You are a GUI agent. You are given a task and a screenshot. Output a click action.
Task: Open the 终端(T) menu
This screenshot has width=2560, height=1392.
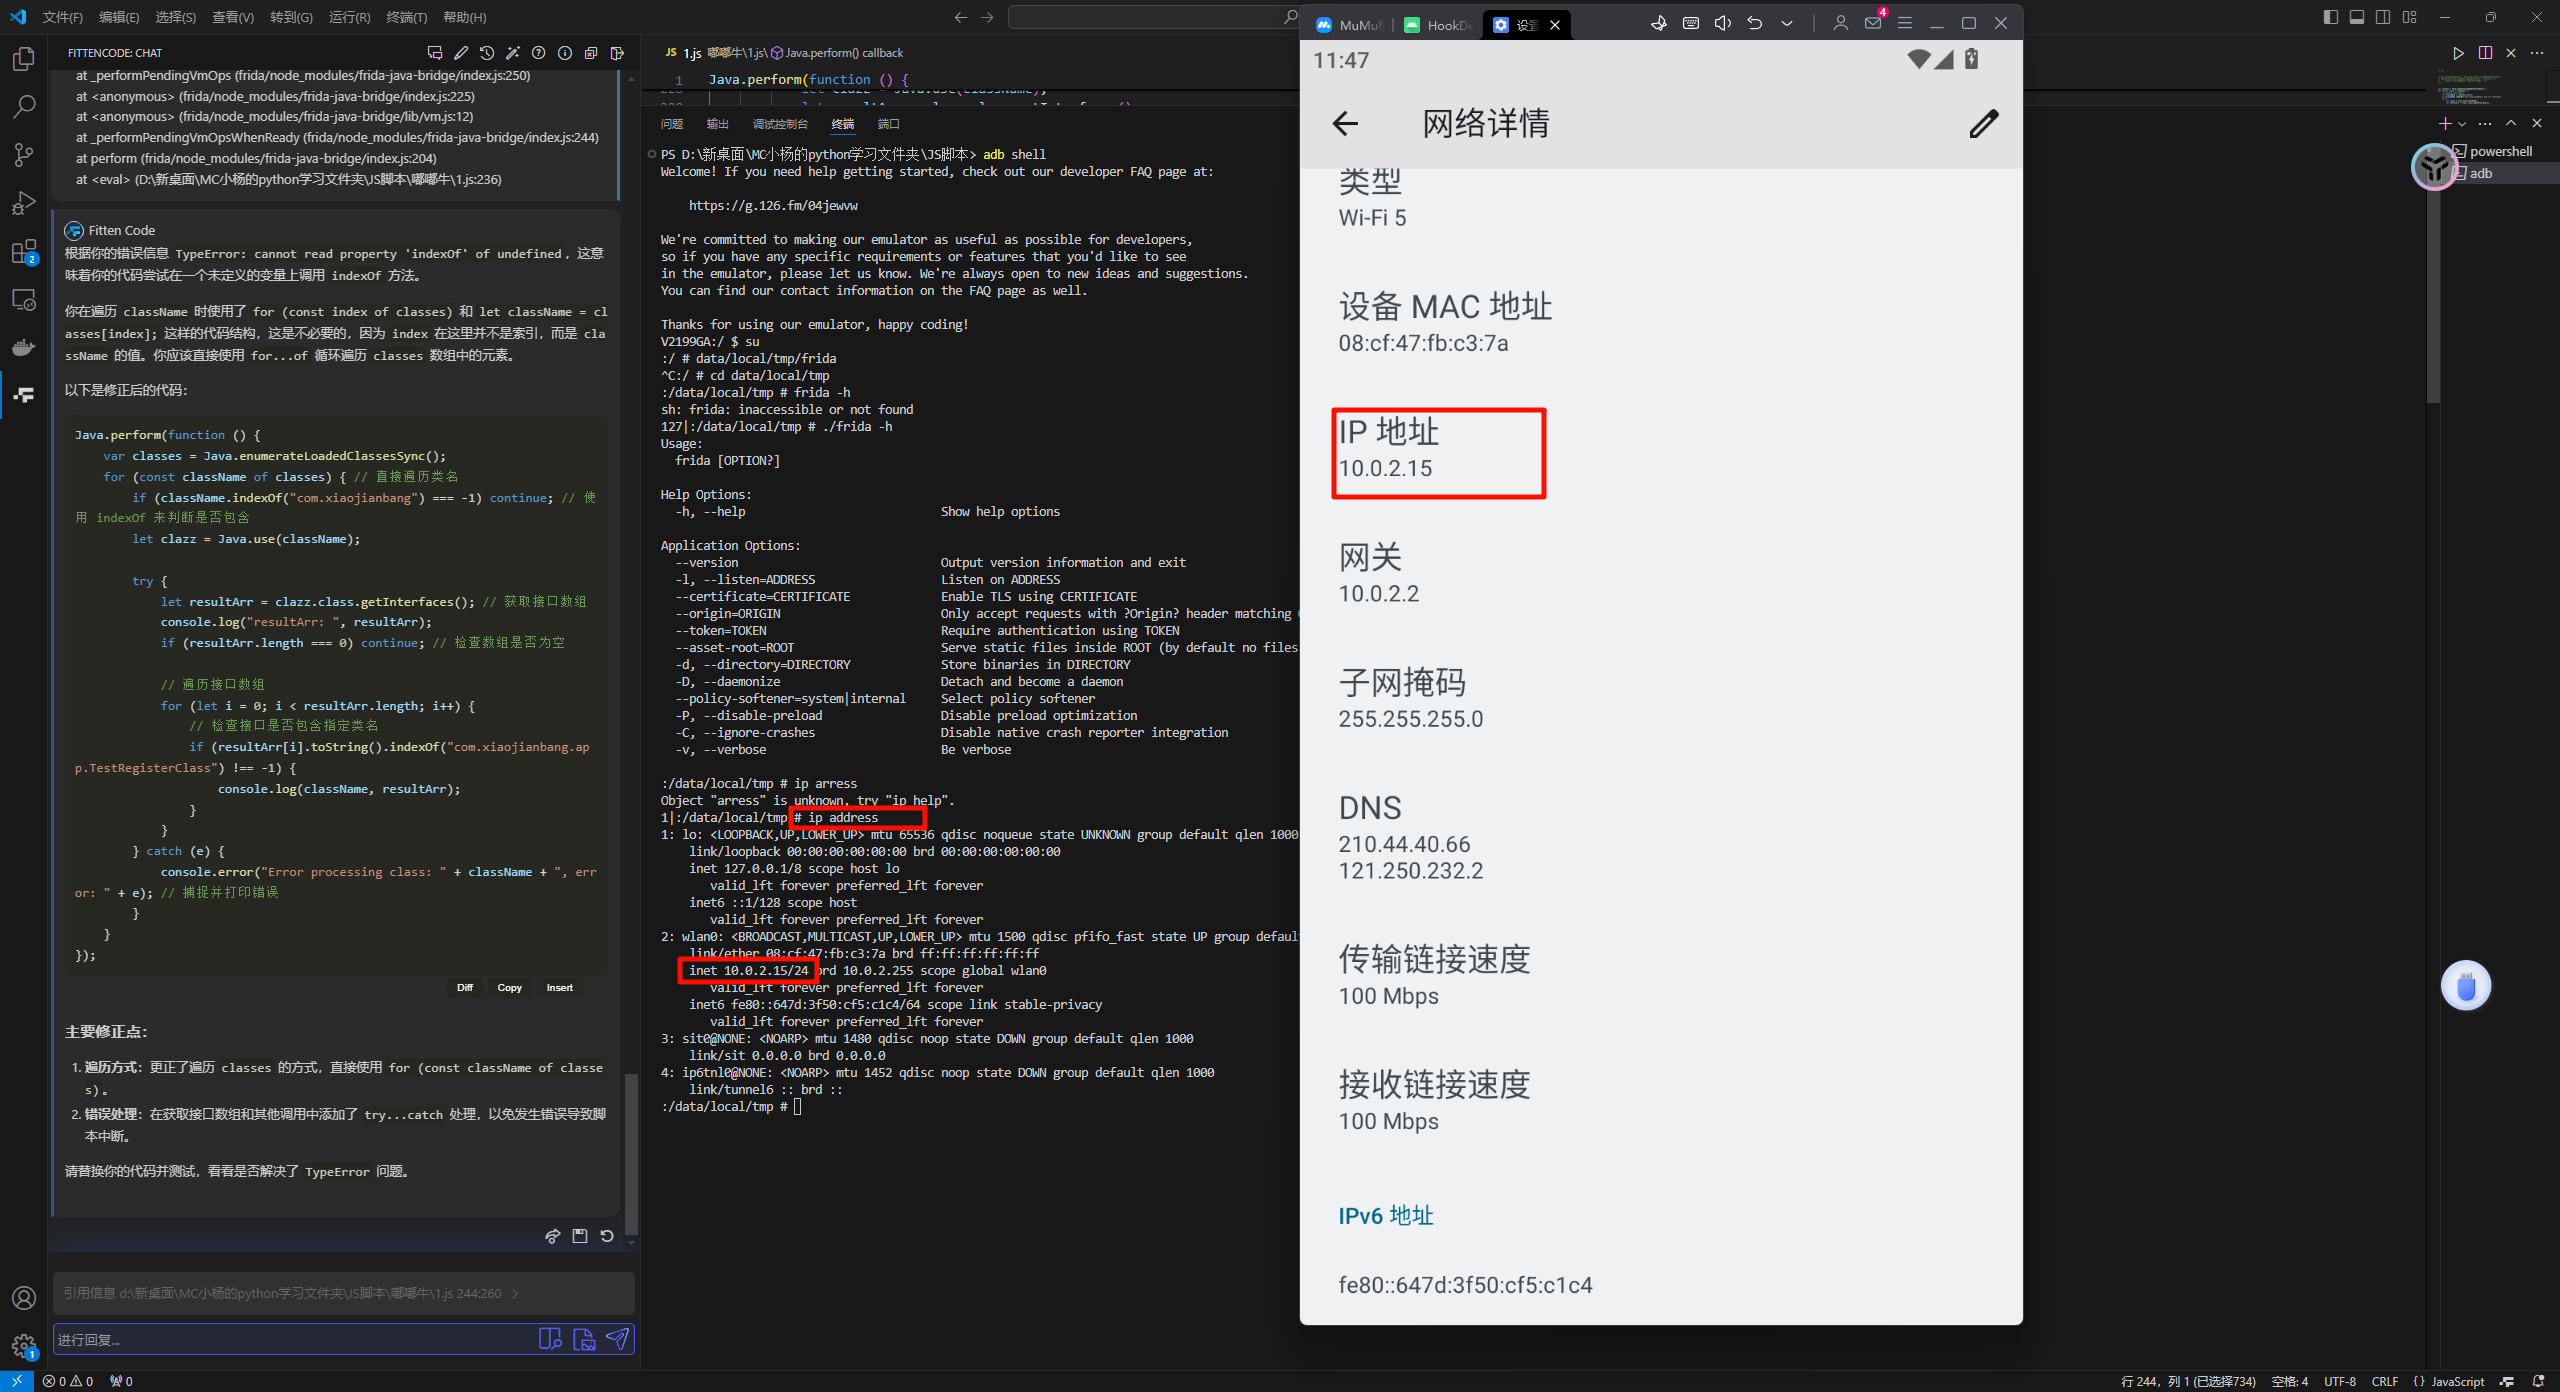tap(406, 17)
